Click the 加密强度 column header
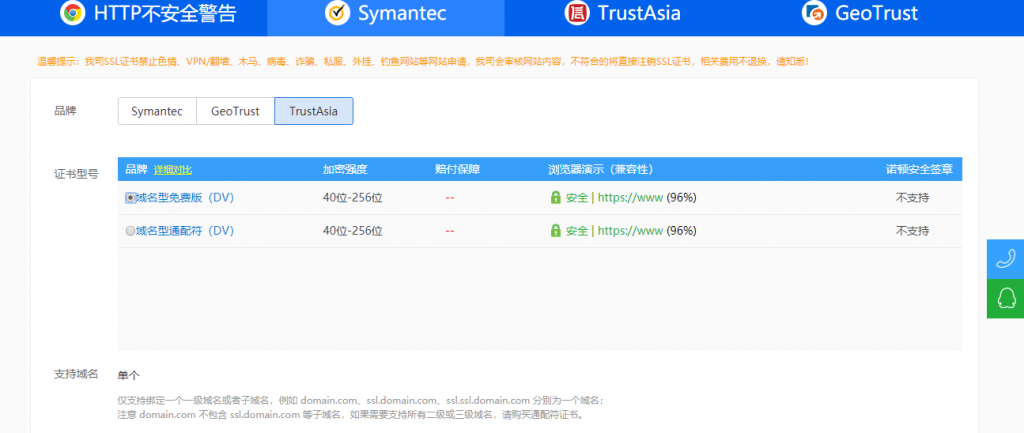Screen dimensions: 1024x433 [345, 170]
